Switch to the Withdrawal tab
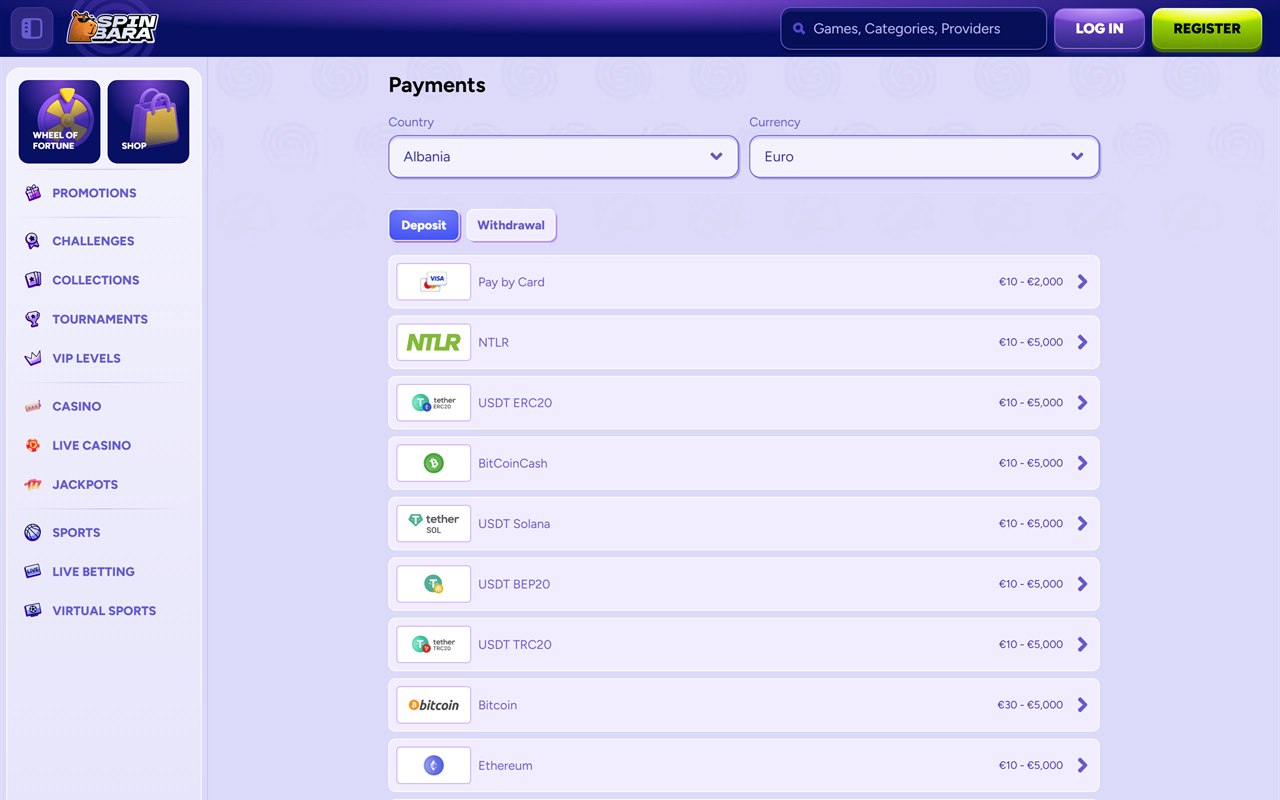1280x800 pixels. [511, 225]
